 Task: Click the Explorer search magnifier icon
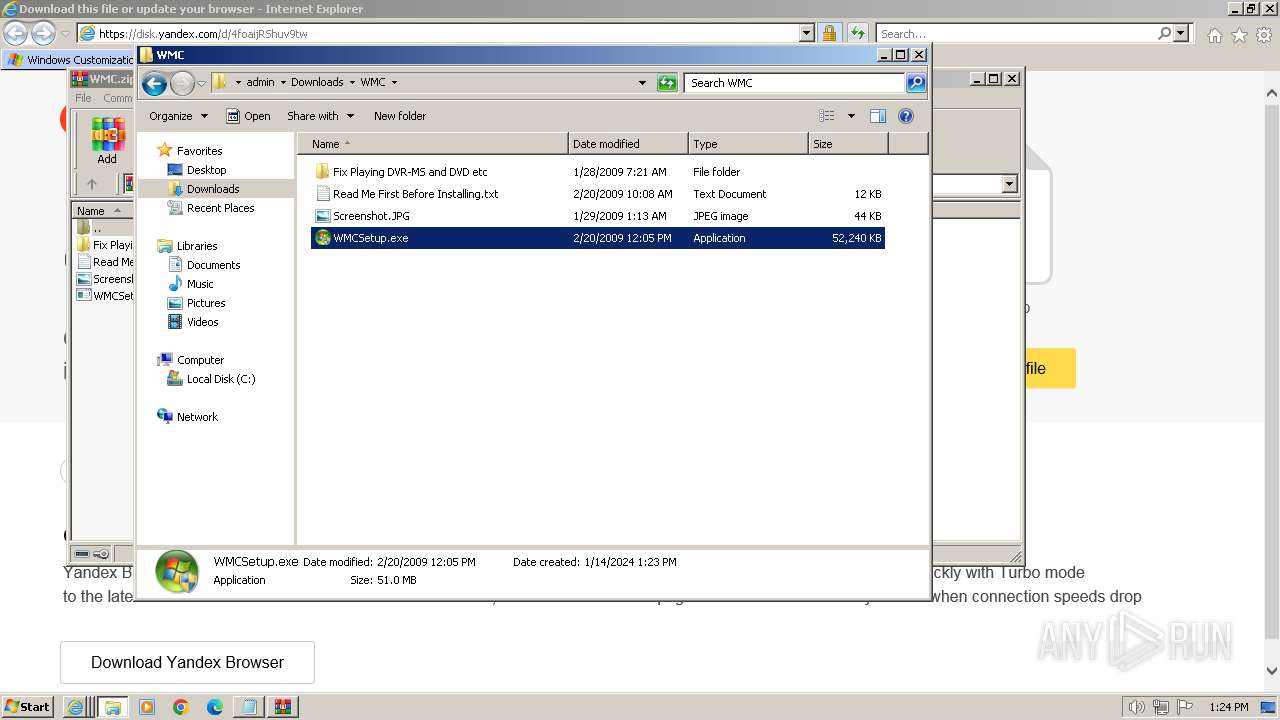click(916, 83)
